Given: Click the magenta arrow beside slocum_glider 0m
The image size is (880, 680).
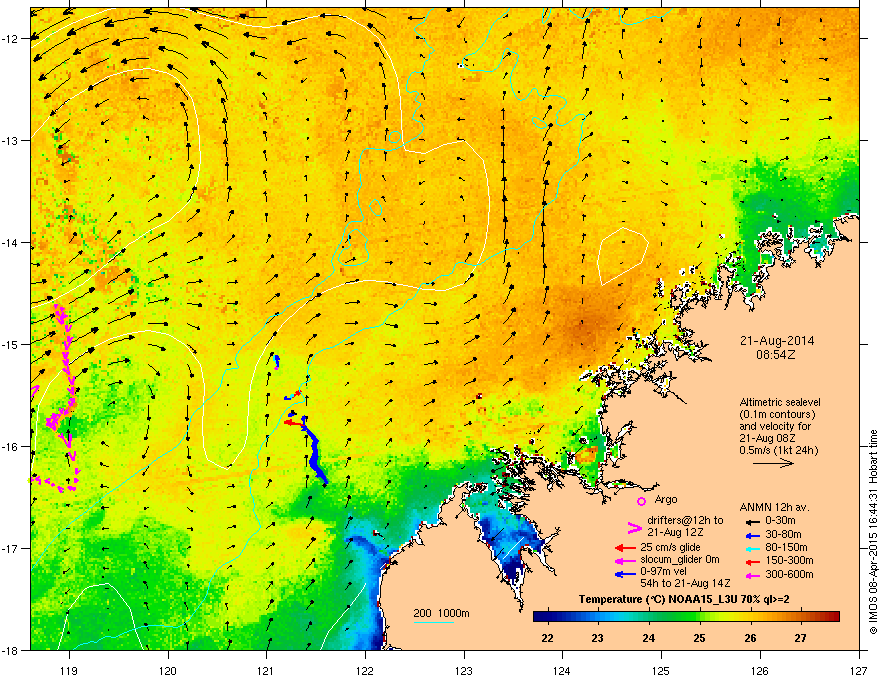Looking at the screenshot, I should pyautogui.click(x=625, y=560).
